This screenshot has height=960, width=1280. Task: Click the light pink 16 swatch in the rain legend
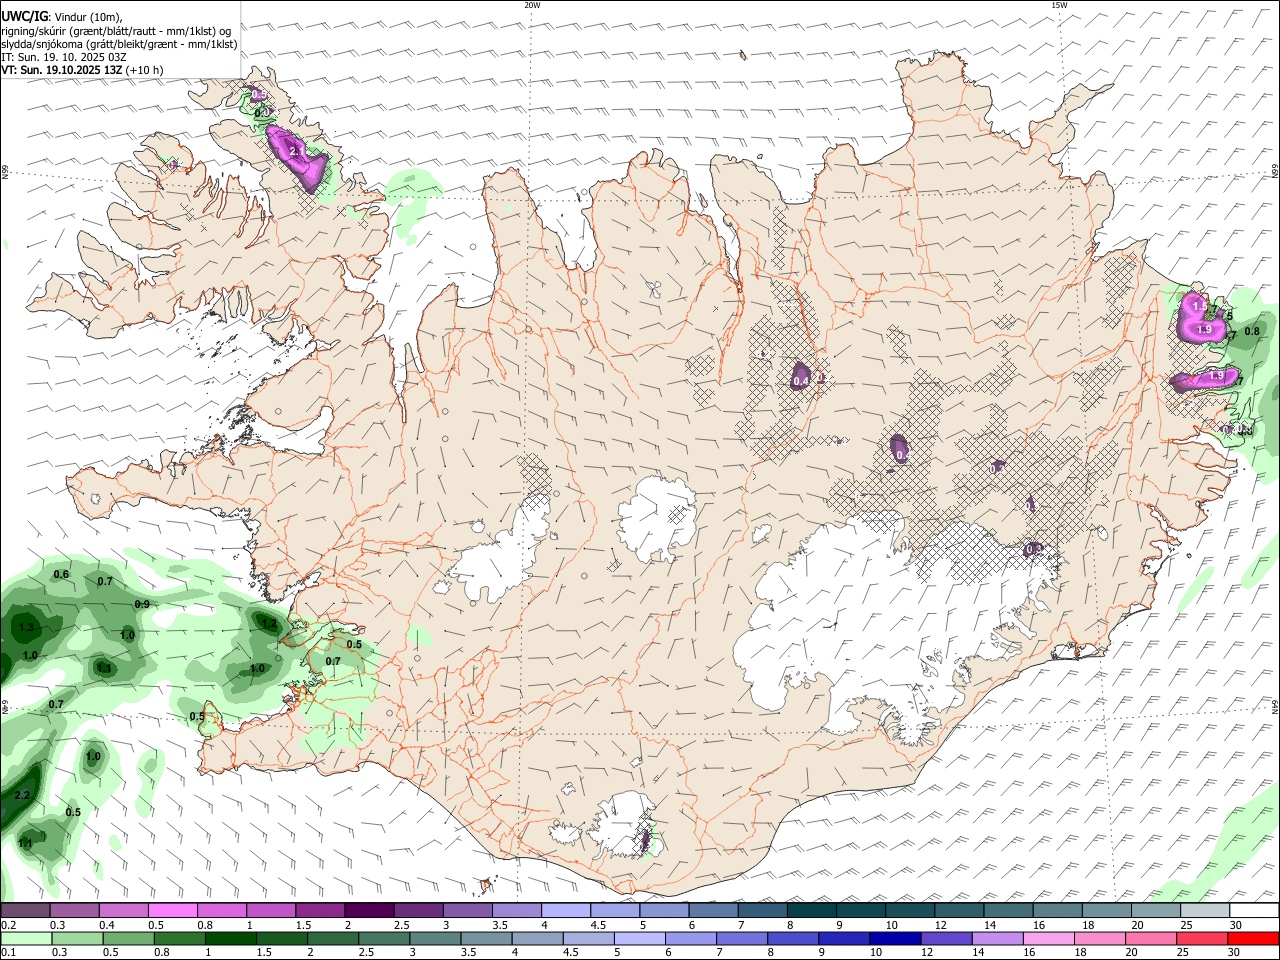pyautogui.click(x=1047, y=939)
